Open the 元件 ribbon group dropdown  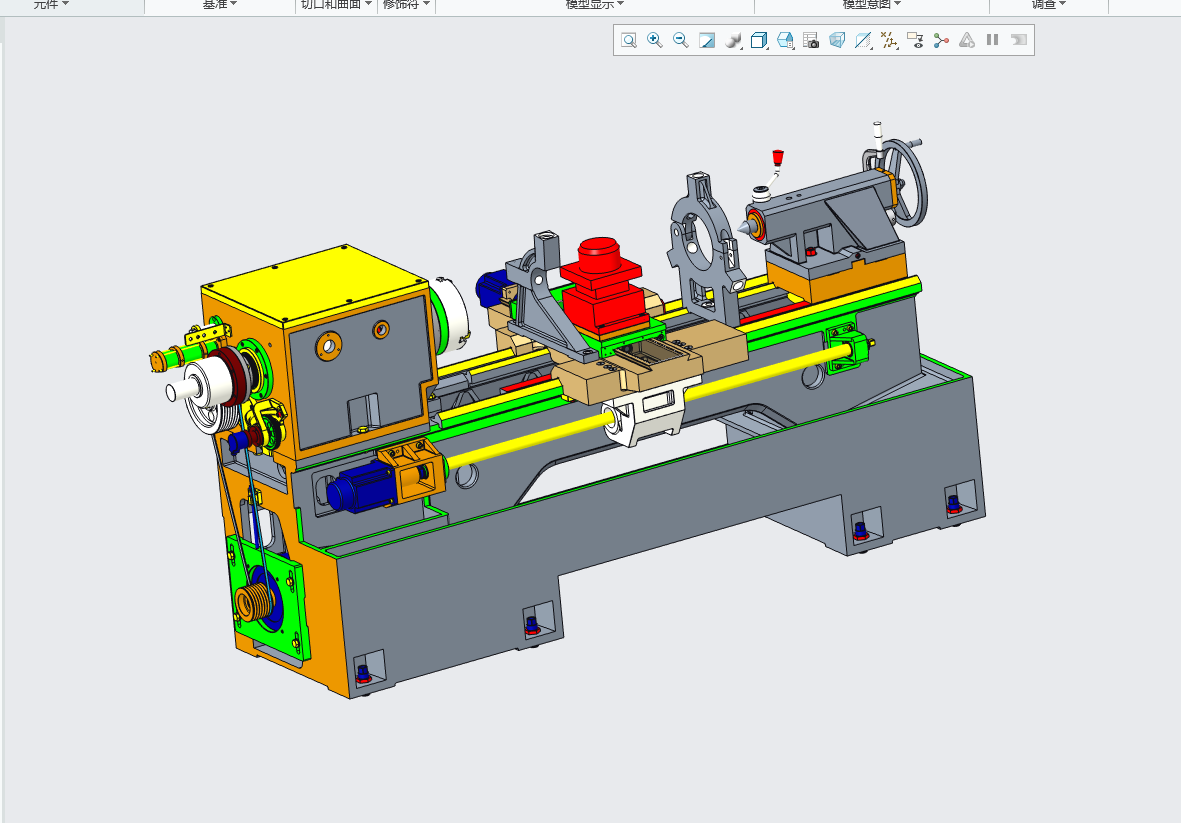point(51,5)
